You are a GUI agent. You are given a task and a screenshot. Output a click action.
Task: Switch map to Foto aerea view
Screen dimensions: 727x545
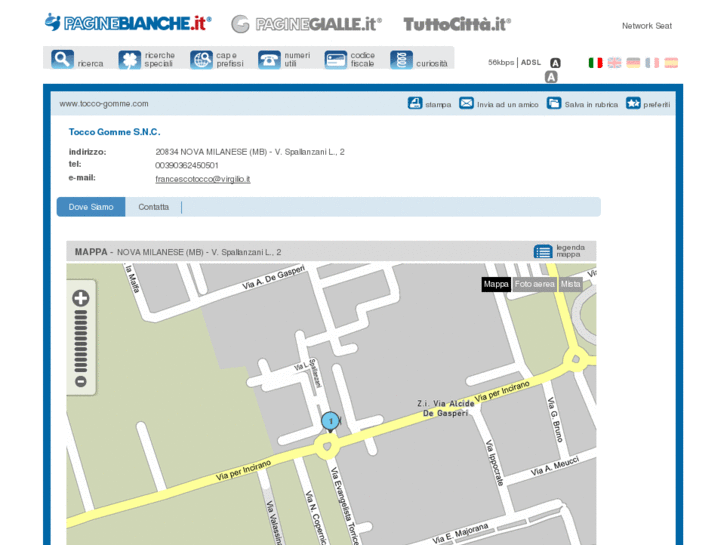(x=535, y=284)
